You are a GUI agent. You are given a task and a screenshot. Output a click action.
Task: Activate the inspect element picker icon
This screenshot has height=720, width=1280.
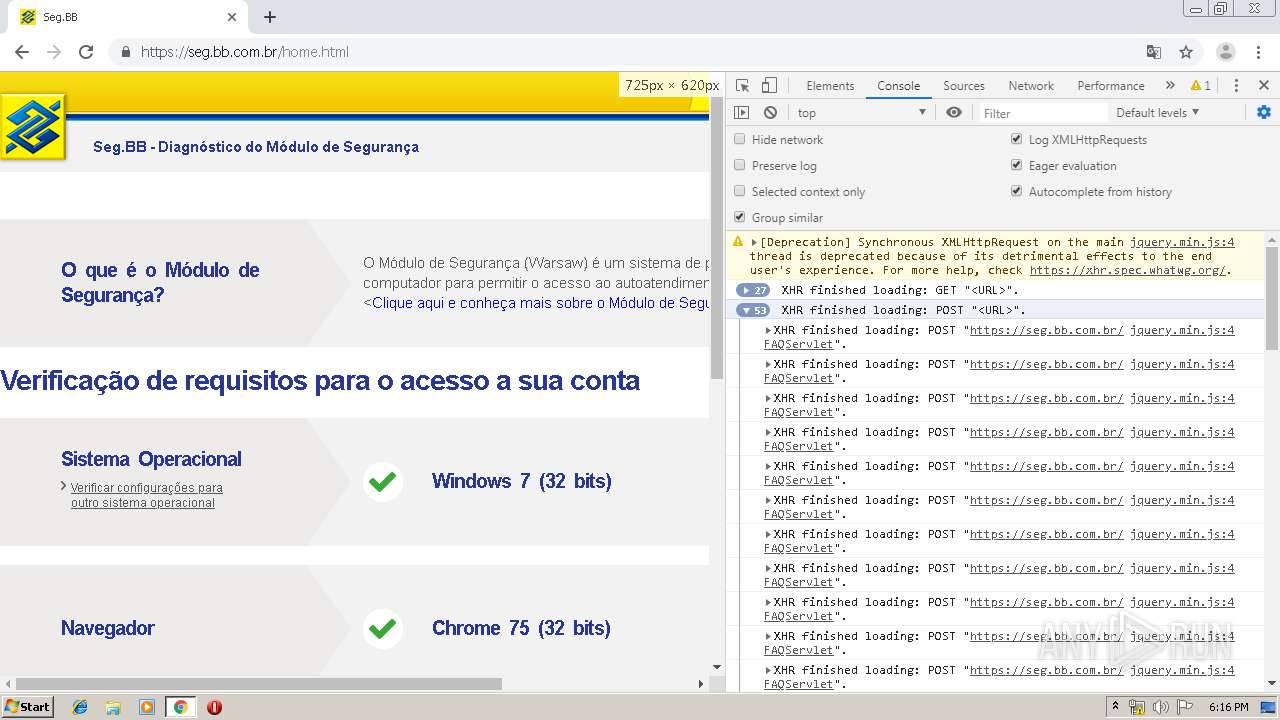point(742,86)
